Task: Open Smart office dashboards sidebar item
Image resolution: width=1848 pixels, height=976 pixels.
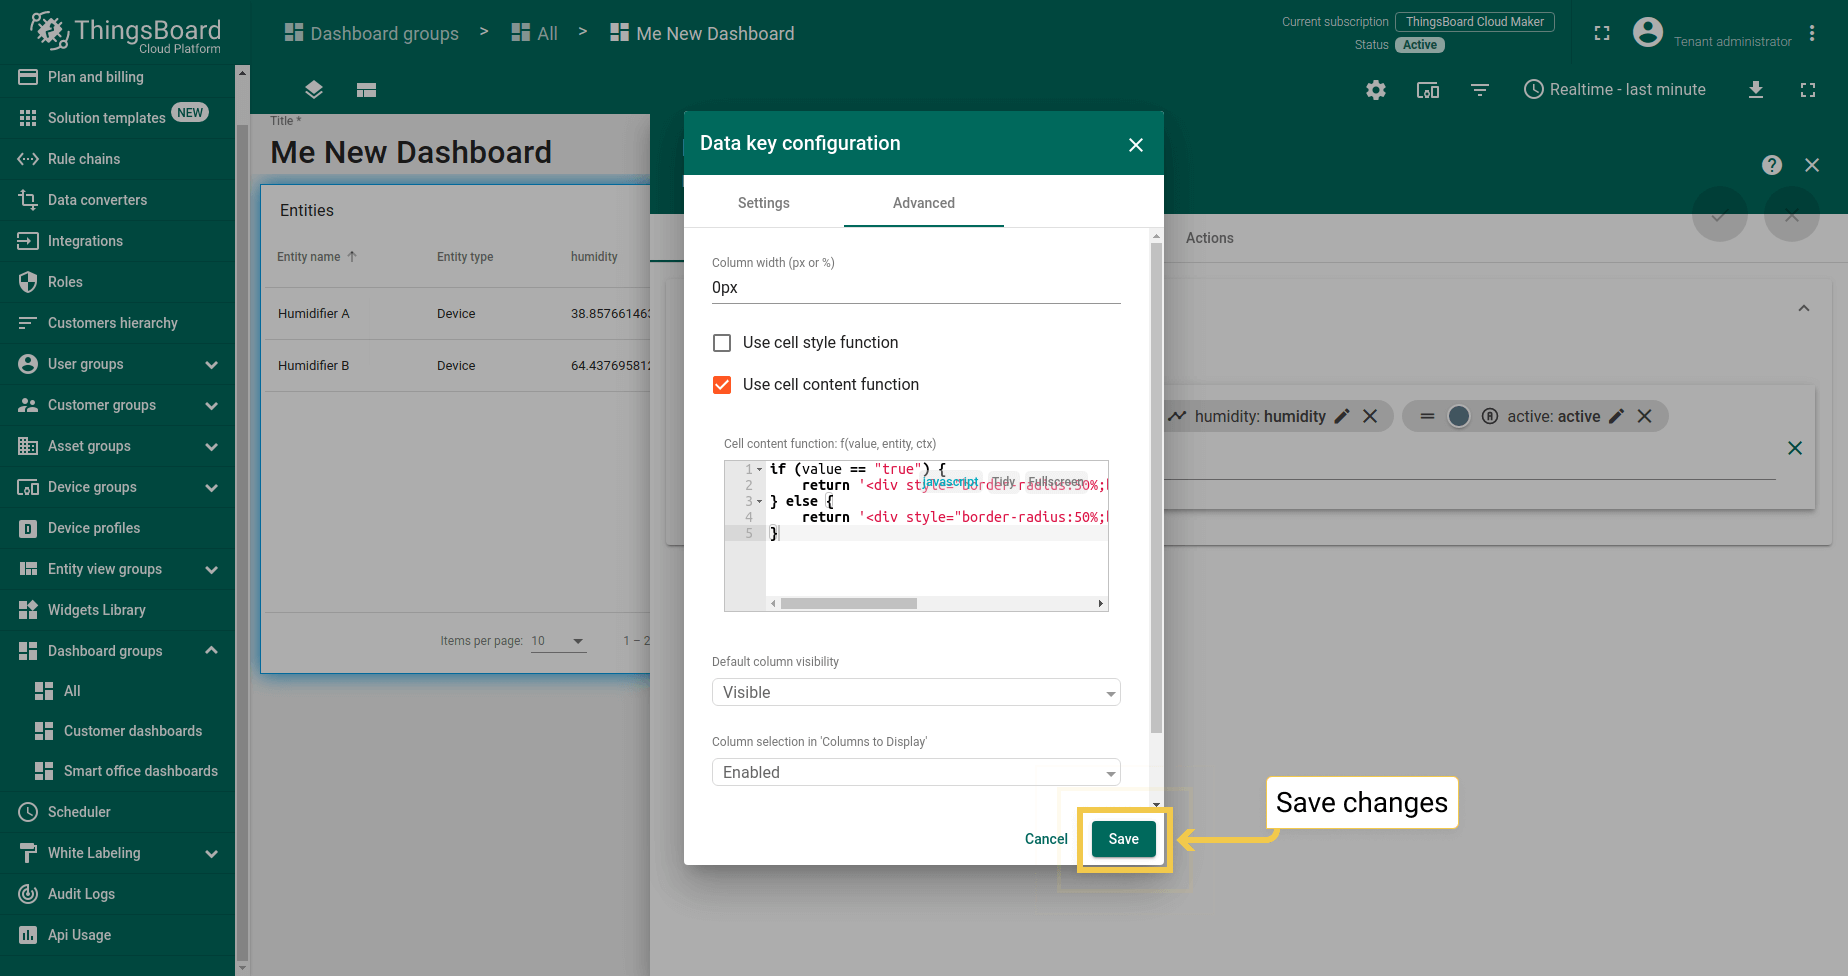Action: pyautogui.click(x=118, y=771)
